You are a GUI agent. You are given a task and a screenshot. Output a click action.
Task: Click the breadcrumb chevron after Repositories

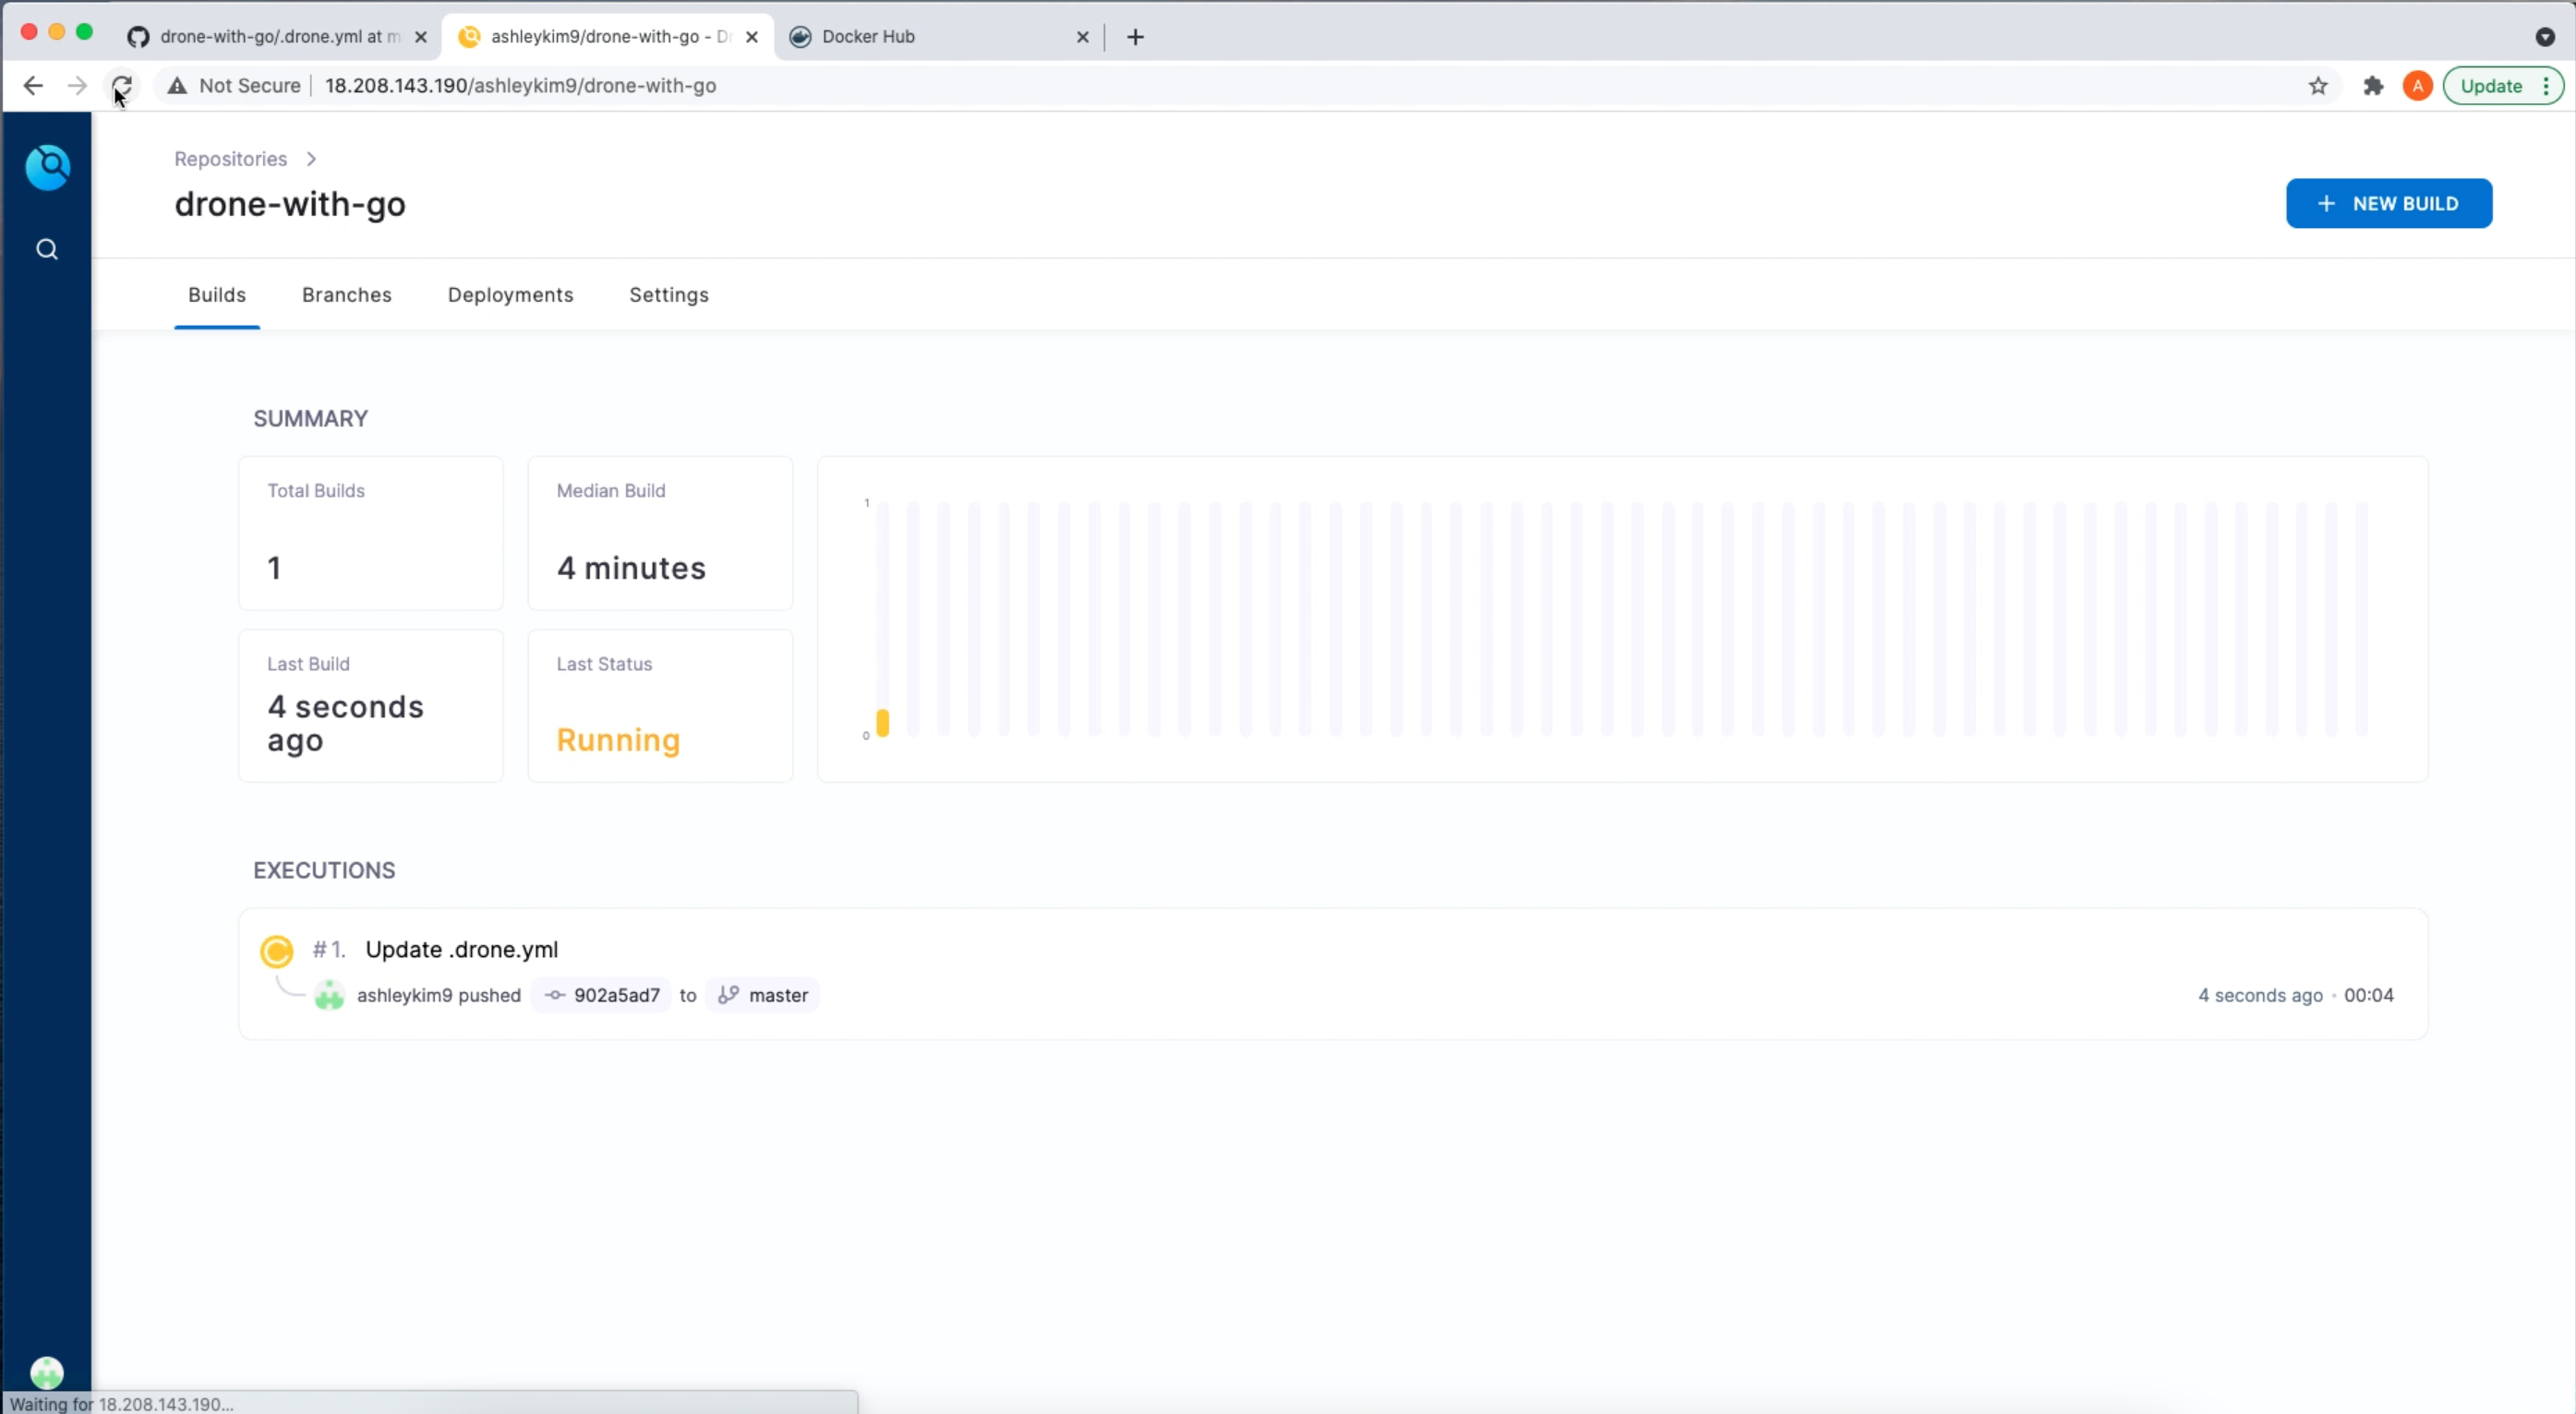(312, 159)
